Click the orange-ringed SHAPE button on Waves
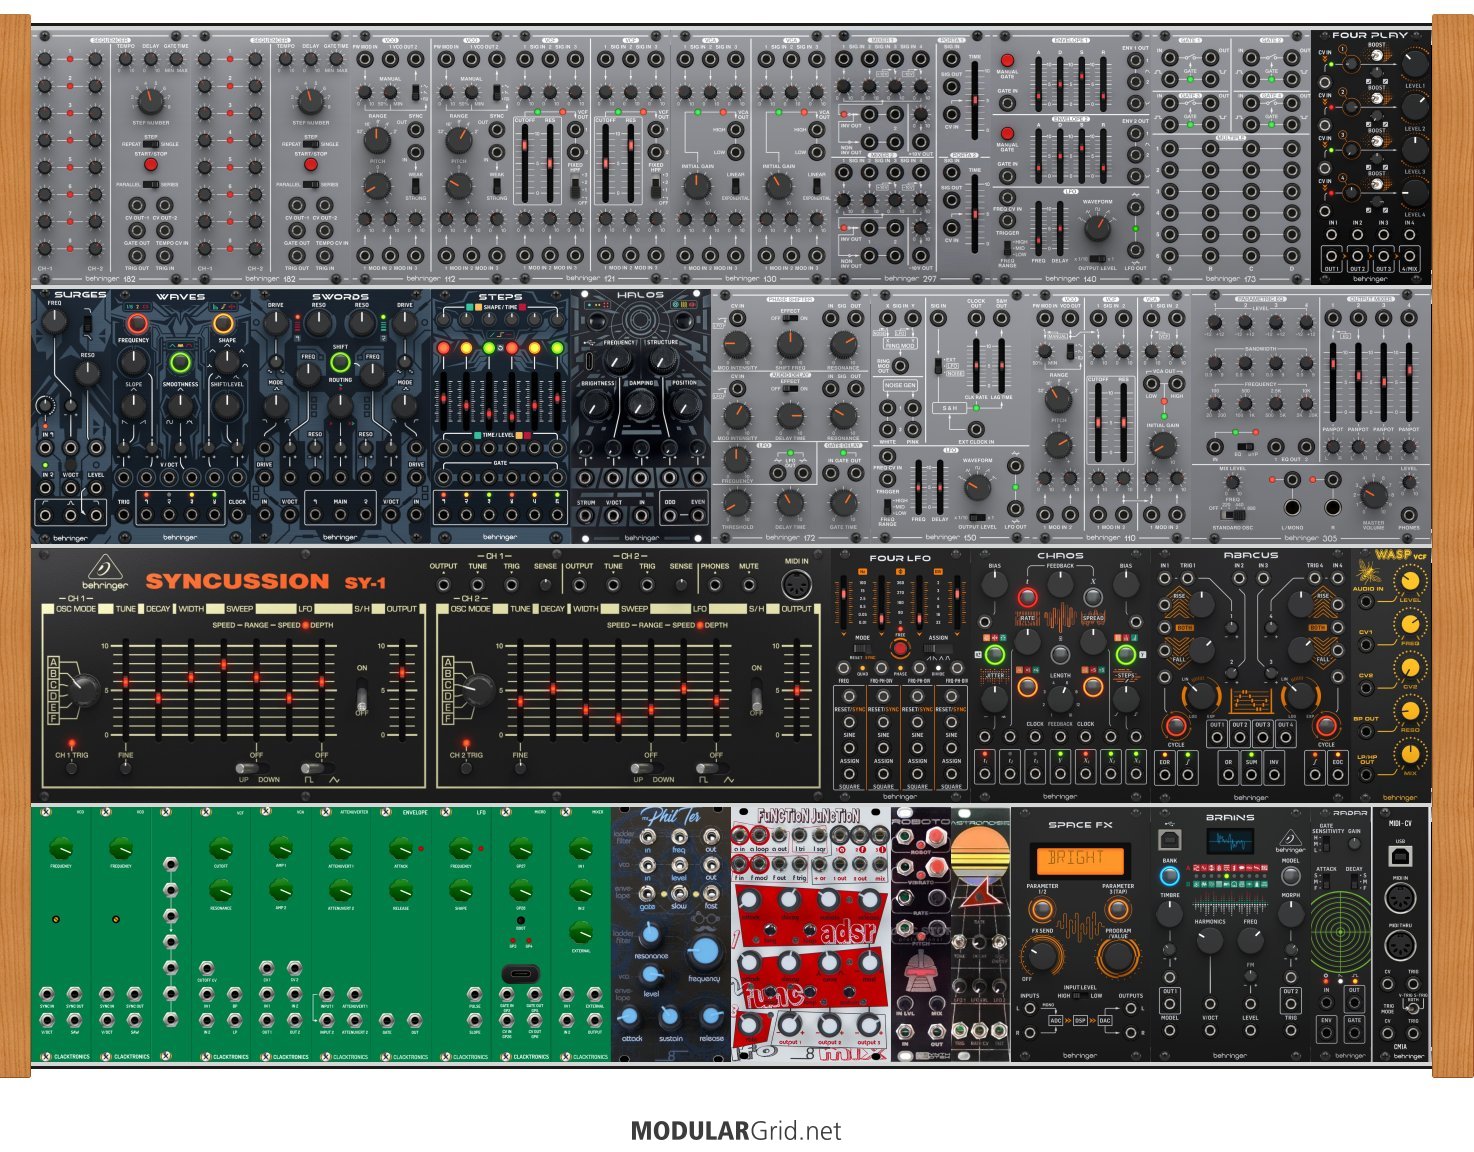The image size is (1474, 1152). tap(224, 324)
